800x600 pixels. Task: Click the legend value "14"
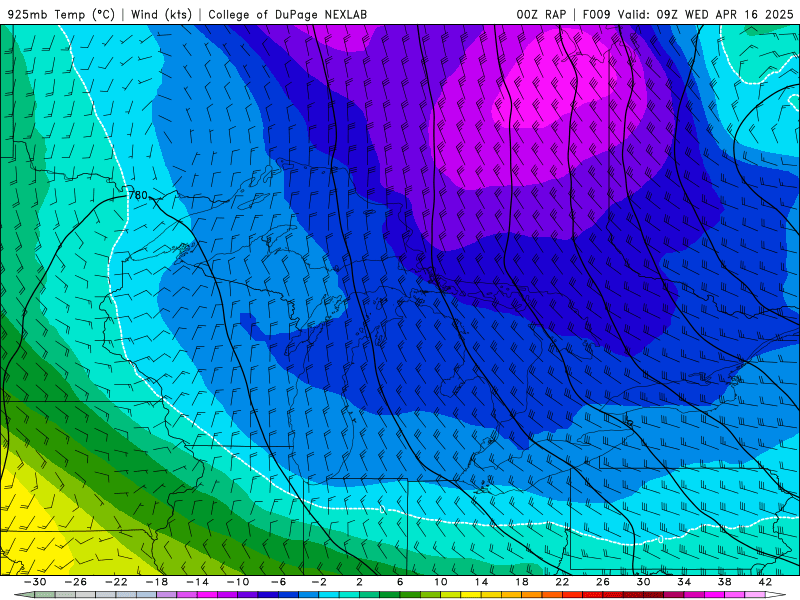tap(481, 582)
